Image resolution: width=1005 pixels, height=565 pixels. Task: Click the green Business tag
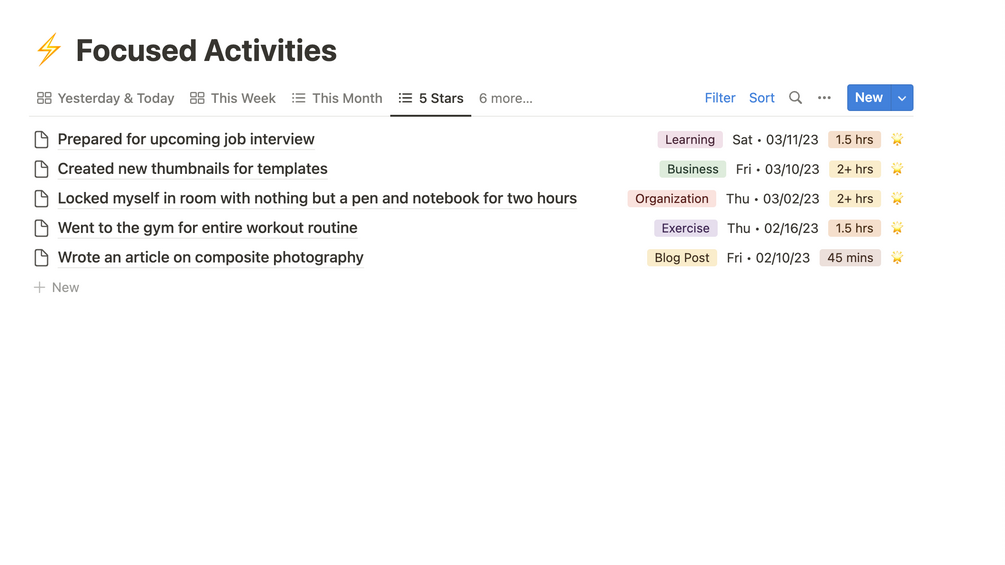[692, 169]
